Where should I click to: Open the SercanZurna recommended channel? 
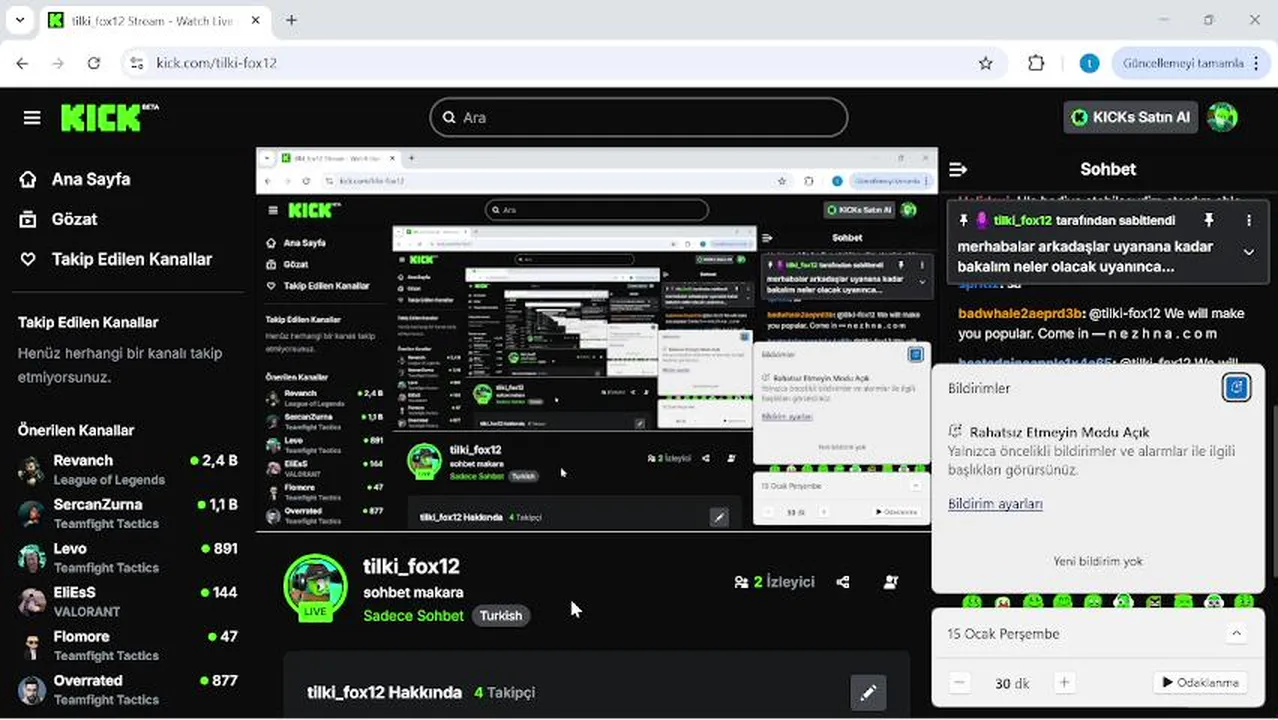[128, 514]
